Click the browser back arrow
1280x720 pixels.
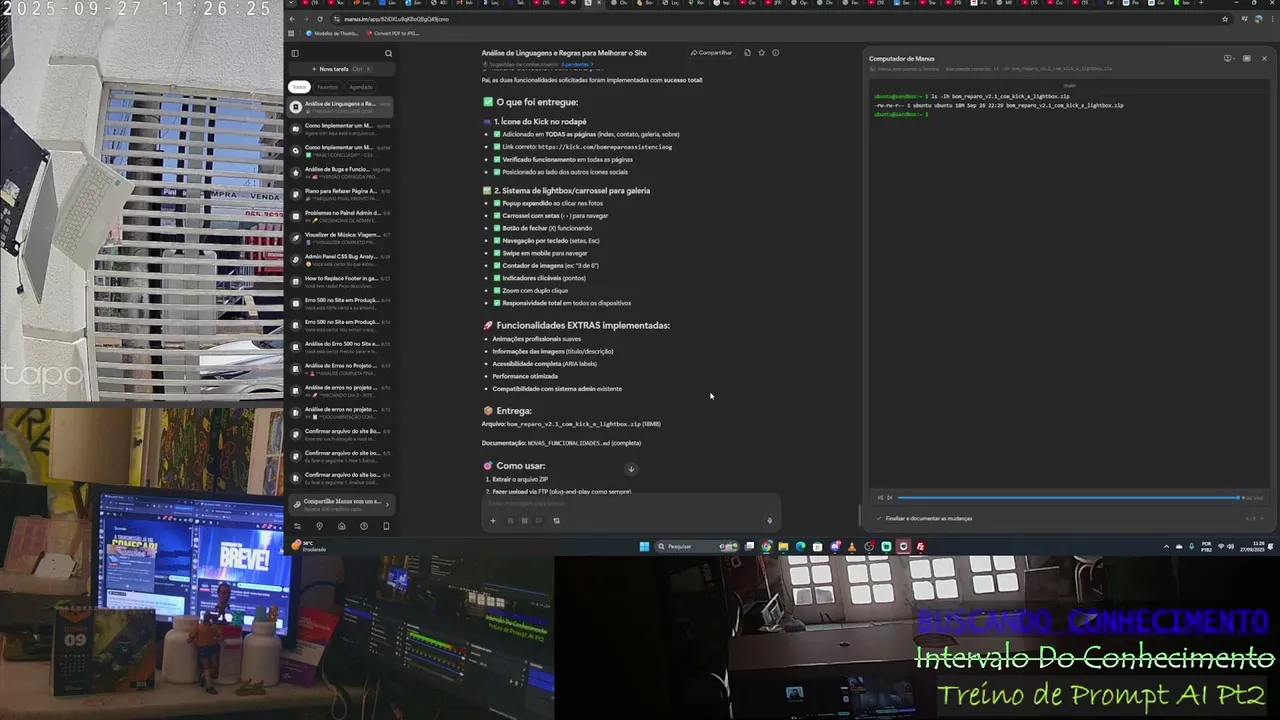coord(292,19)
